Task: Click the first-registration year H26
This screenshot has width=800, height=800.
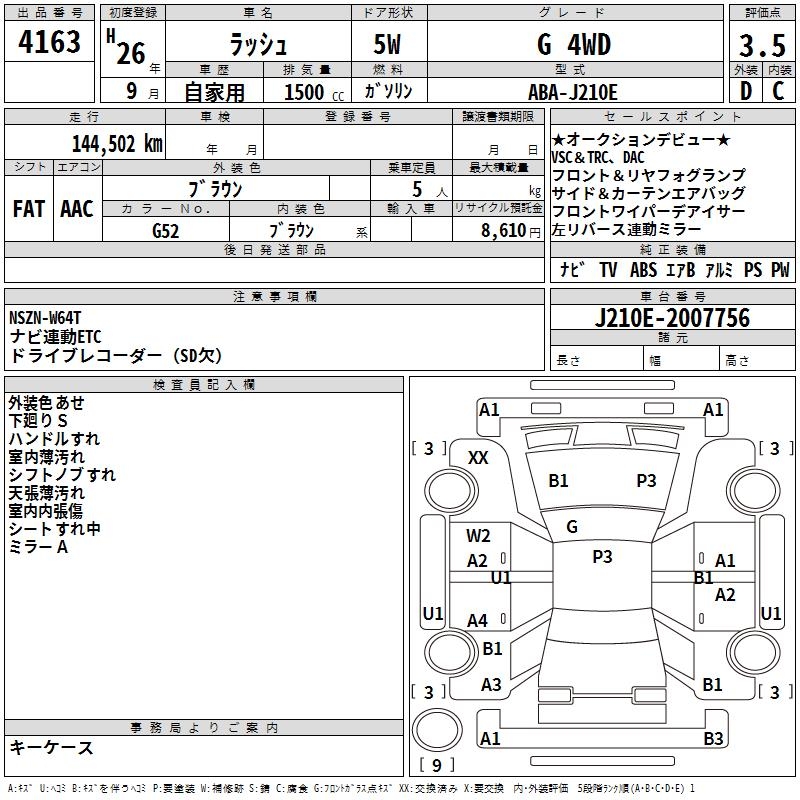Action: pyautogui.click(x=127, y=47)
